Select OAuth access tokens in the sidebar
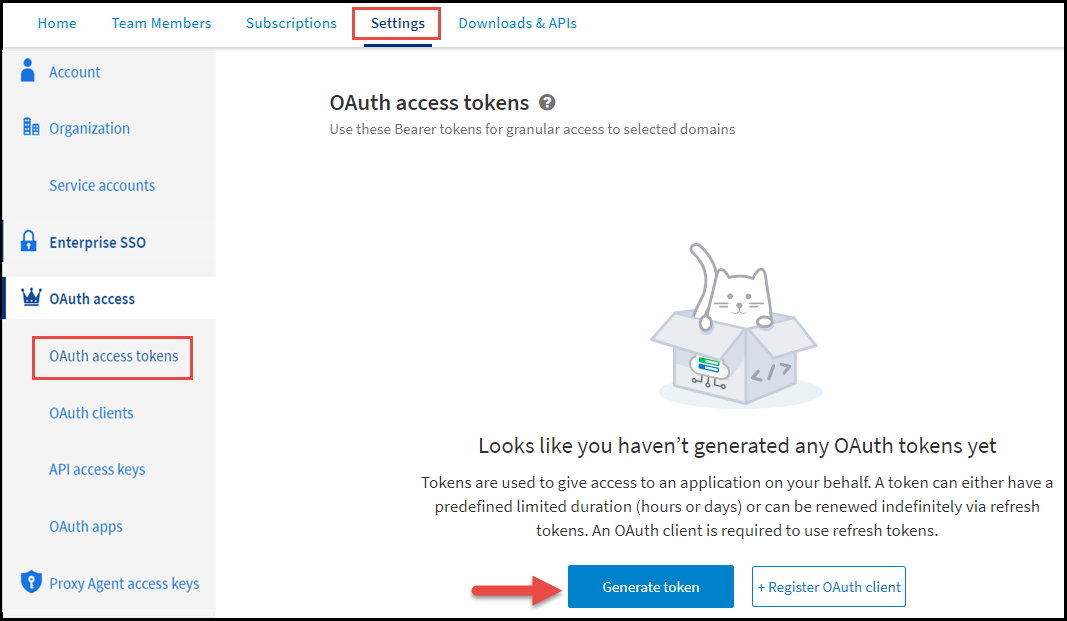This screenshot has width=1067, height=621. 112,356
